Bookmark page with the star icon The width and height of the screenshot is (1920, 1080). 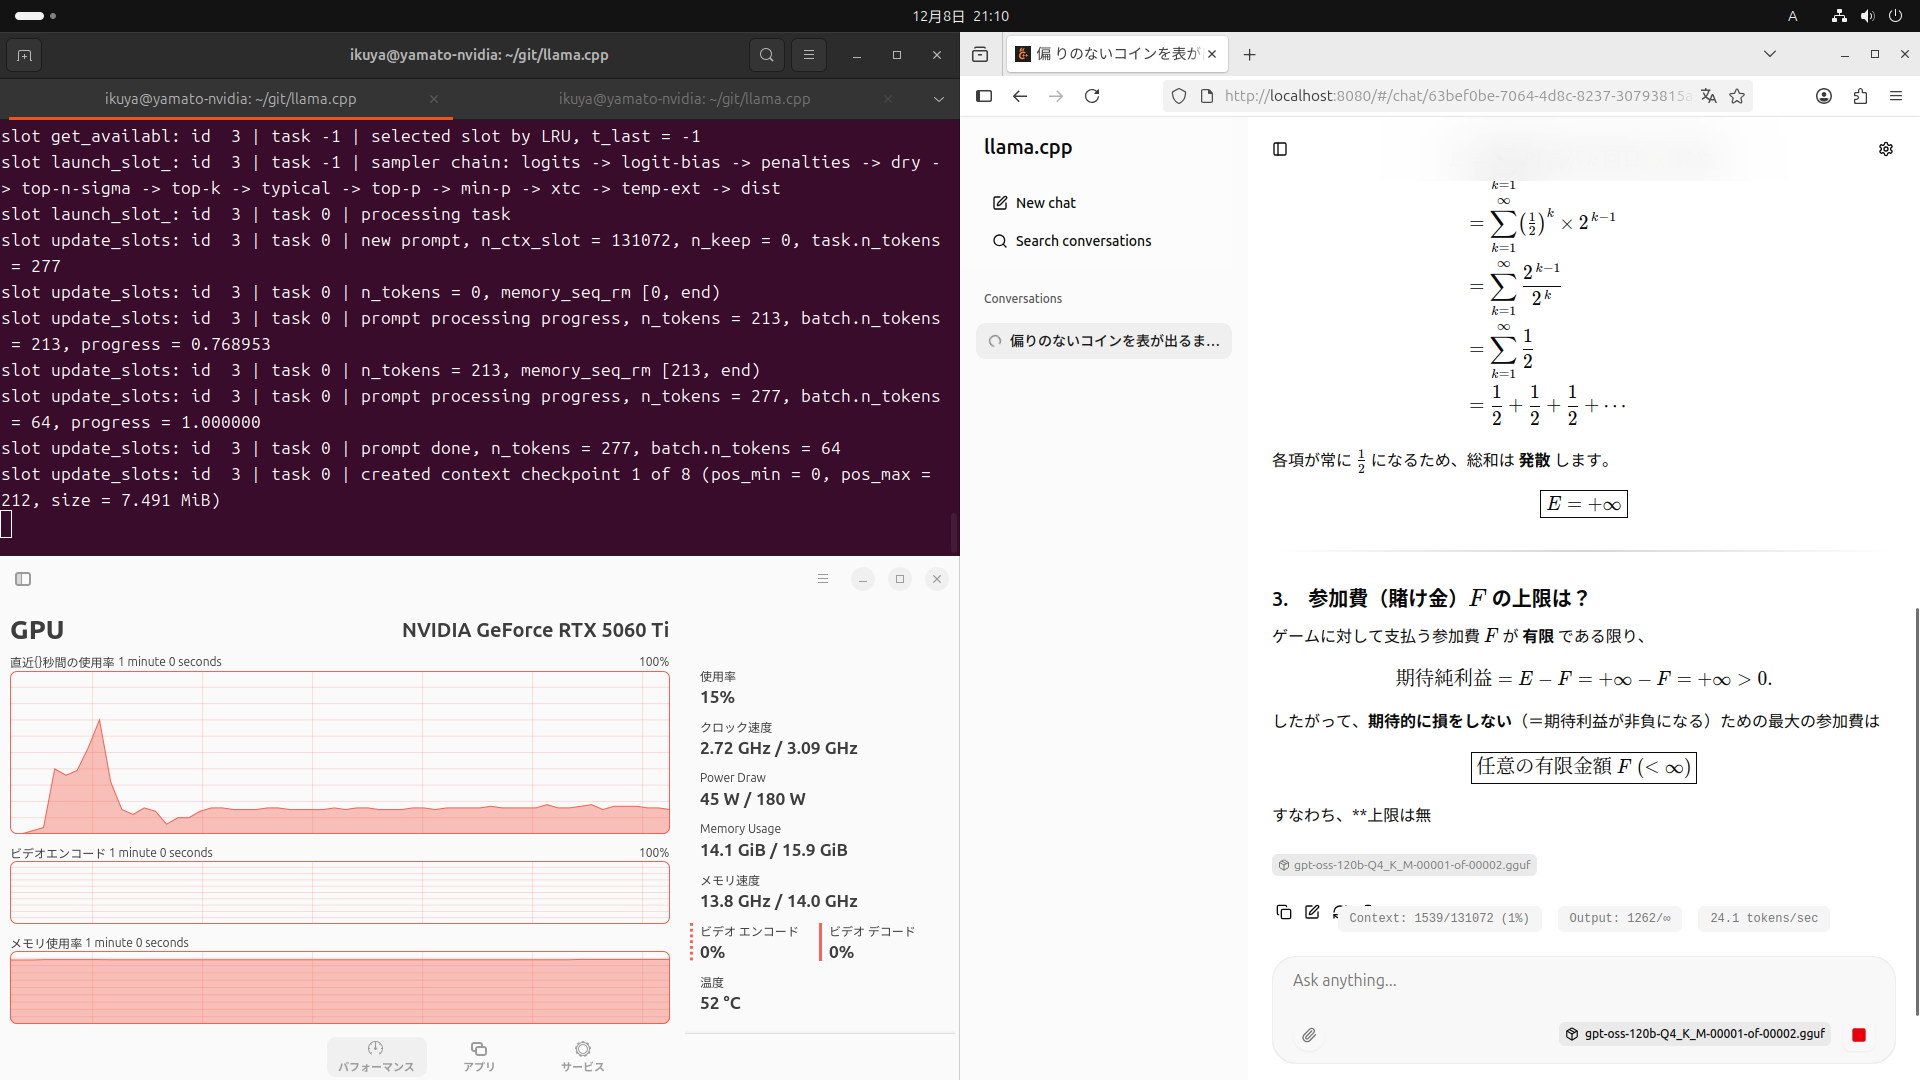1737,96
